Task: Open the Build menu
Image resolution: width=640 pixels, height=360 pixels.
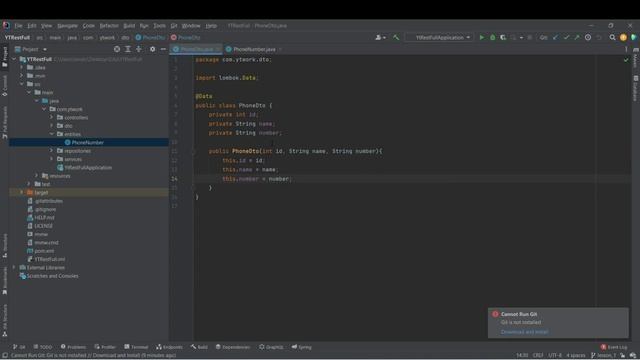Action: (x=129, y=26)
